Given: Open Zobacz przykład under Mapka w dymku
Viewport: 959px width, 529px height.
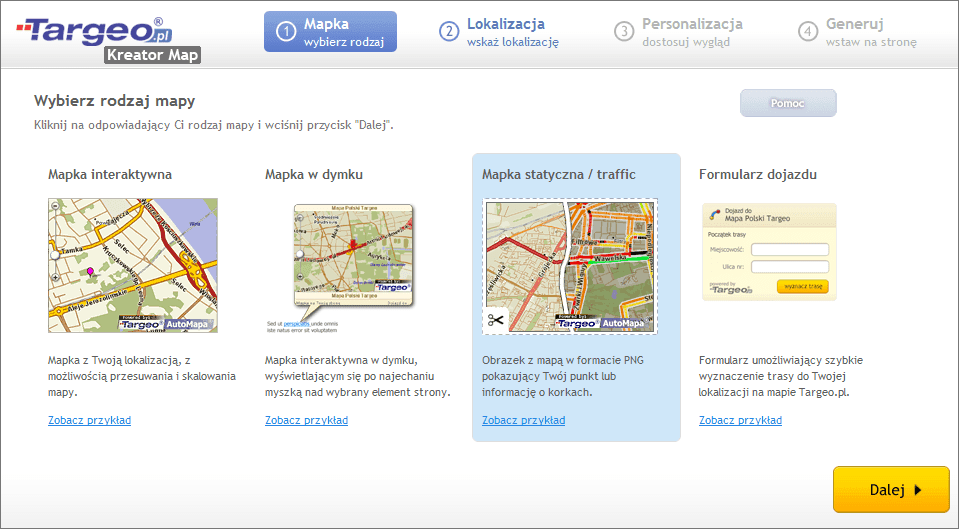Looking at the screenshot, I should coord(306,420).
